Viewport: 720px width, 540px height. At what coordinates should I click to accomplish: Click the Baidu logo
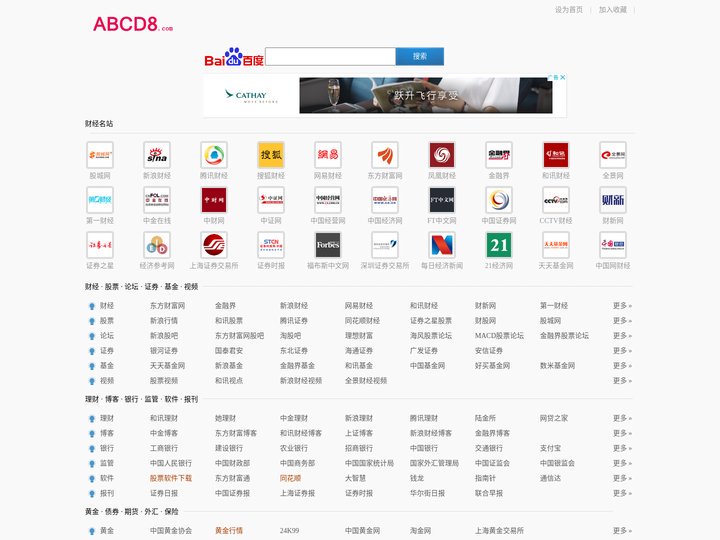[x=234, y=57]
